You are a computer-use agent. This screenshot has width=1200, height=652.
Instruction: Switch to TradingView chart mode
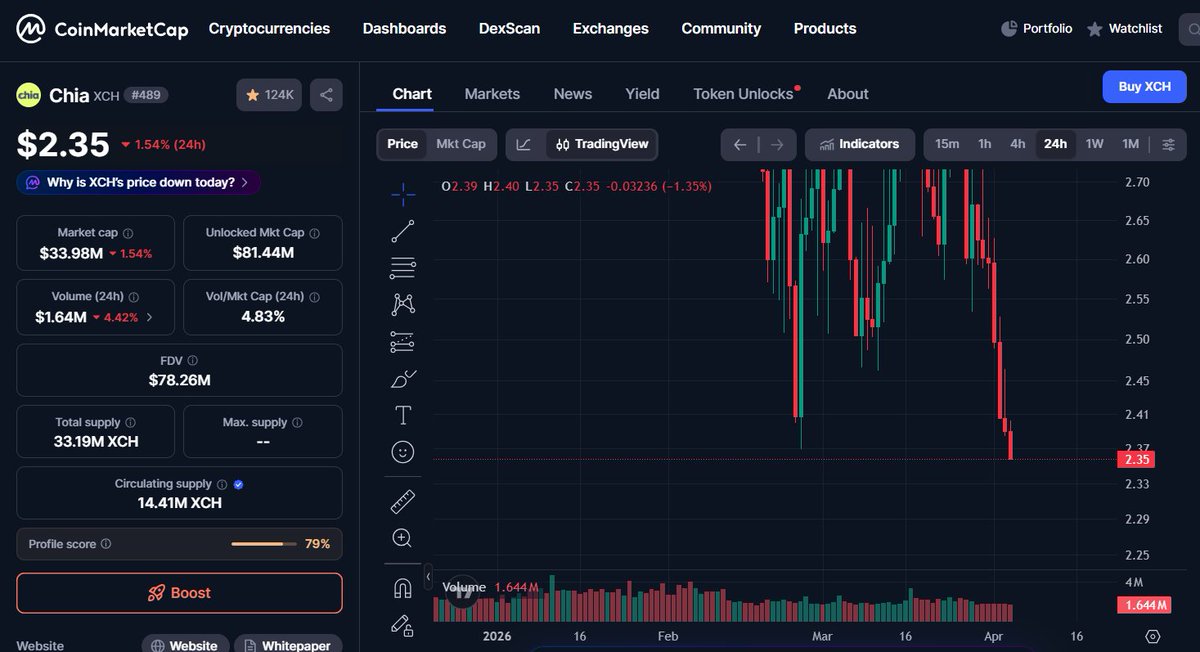click(x=602, y=144)
